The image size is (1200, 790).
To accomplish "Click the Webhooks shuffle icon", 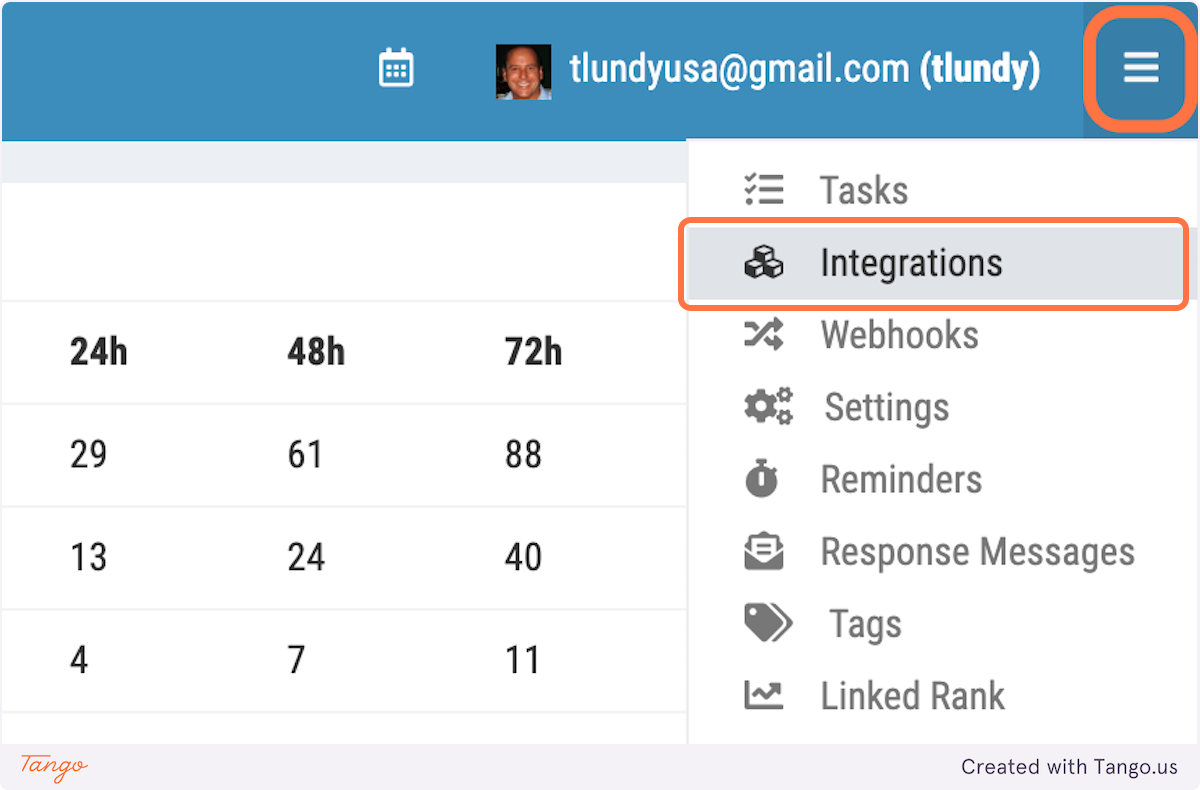I will pyautogui.click(x=764, y=335).
